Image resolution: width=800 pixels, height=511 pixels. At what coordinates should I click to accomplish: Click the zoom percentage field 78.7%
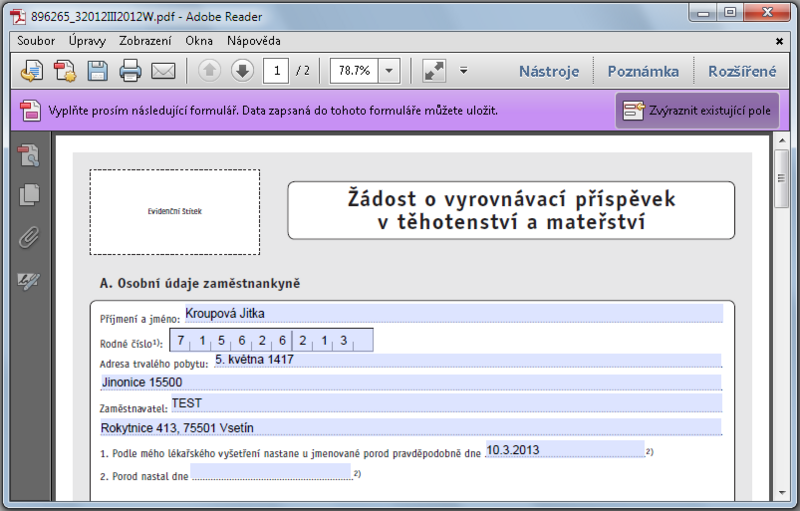point(354,71)
